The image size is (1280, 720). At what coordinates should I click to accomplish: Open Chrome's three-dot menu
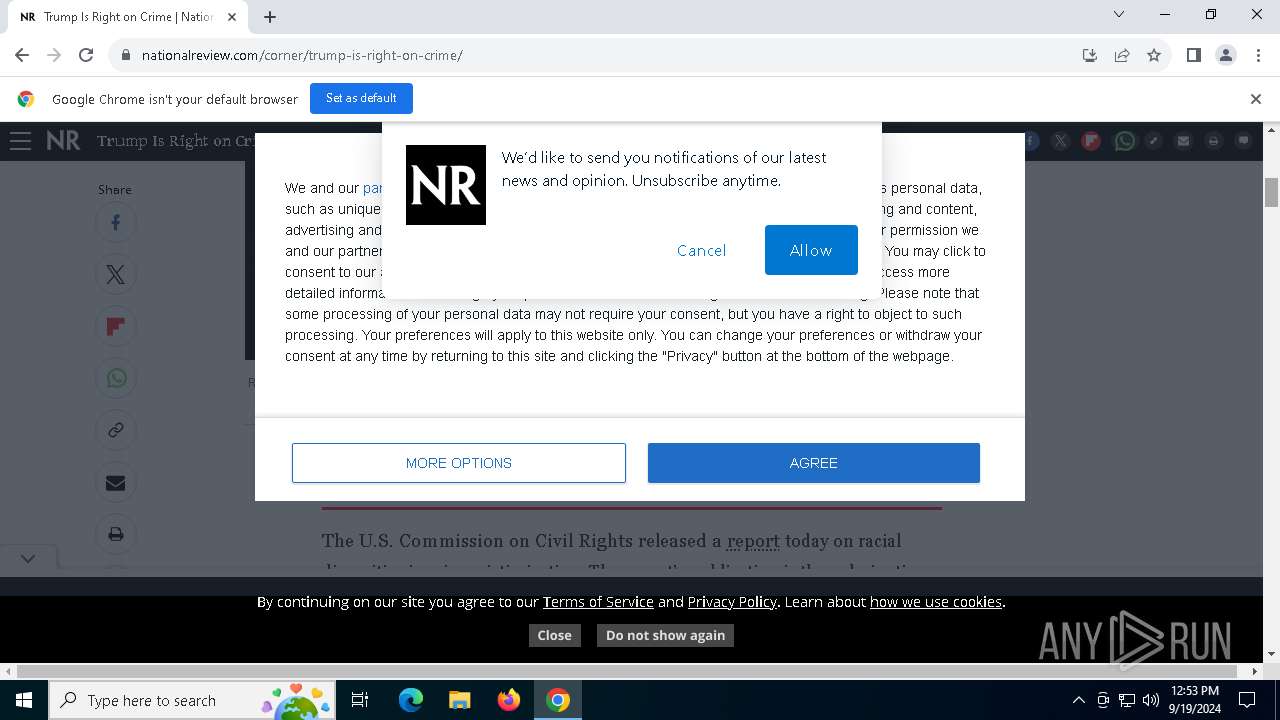pos(1257,55)
